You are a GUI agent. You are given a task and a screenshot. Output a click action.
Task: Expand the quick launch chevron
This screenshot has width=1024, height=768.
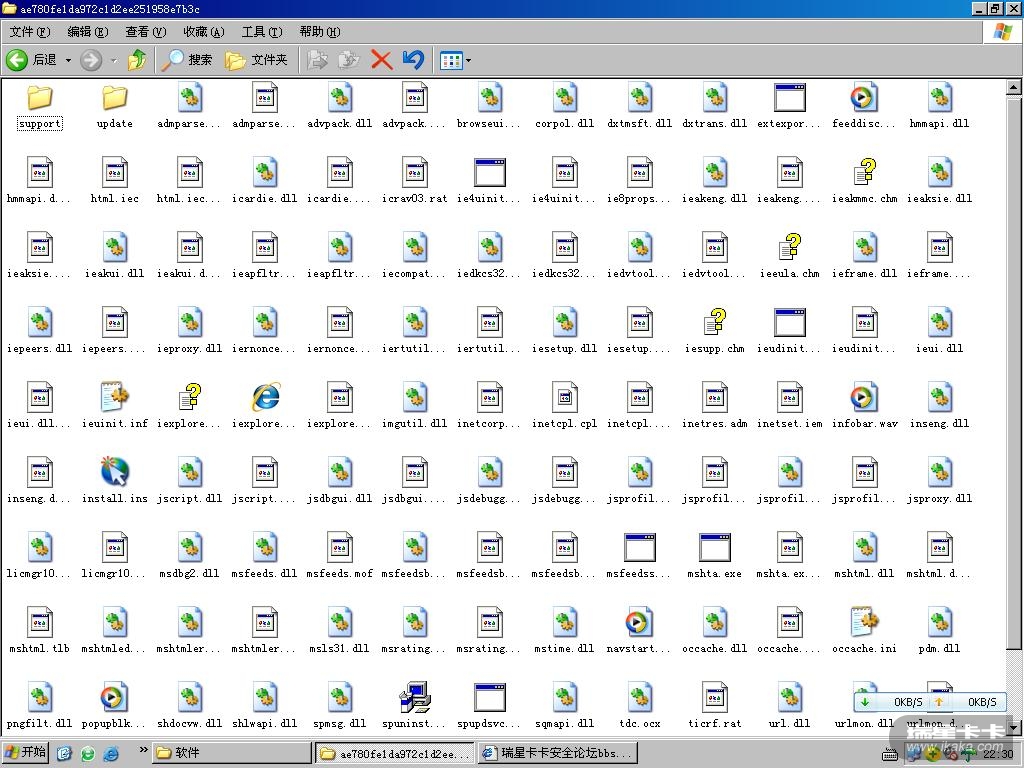tap(144, 749)
